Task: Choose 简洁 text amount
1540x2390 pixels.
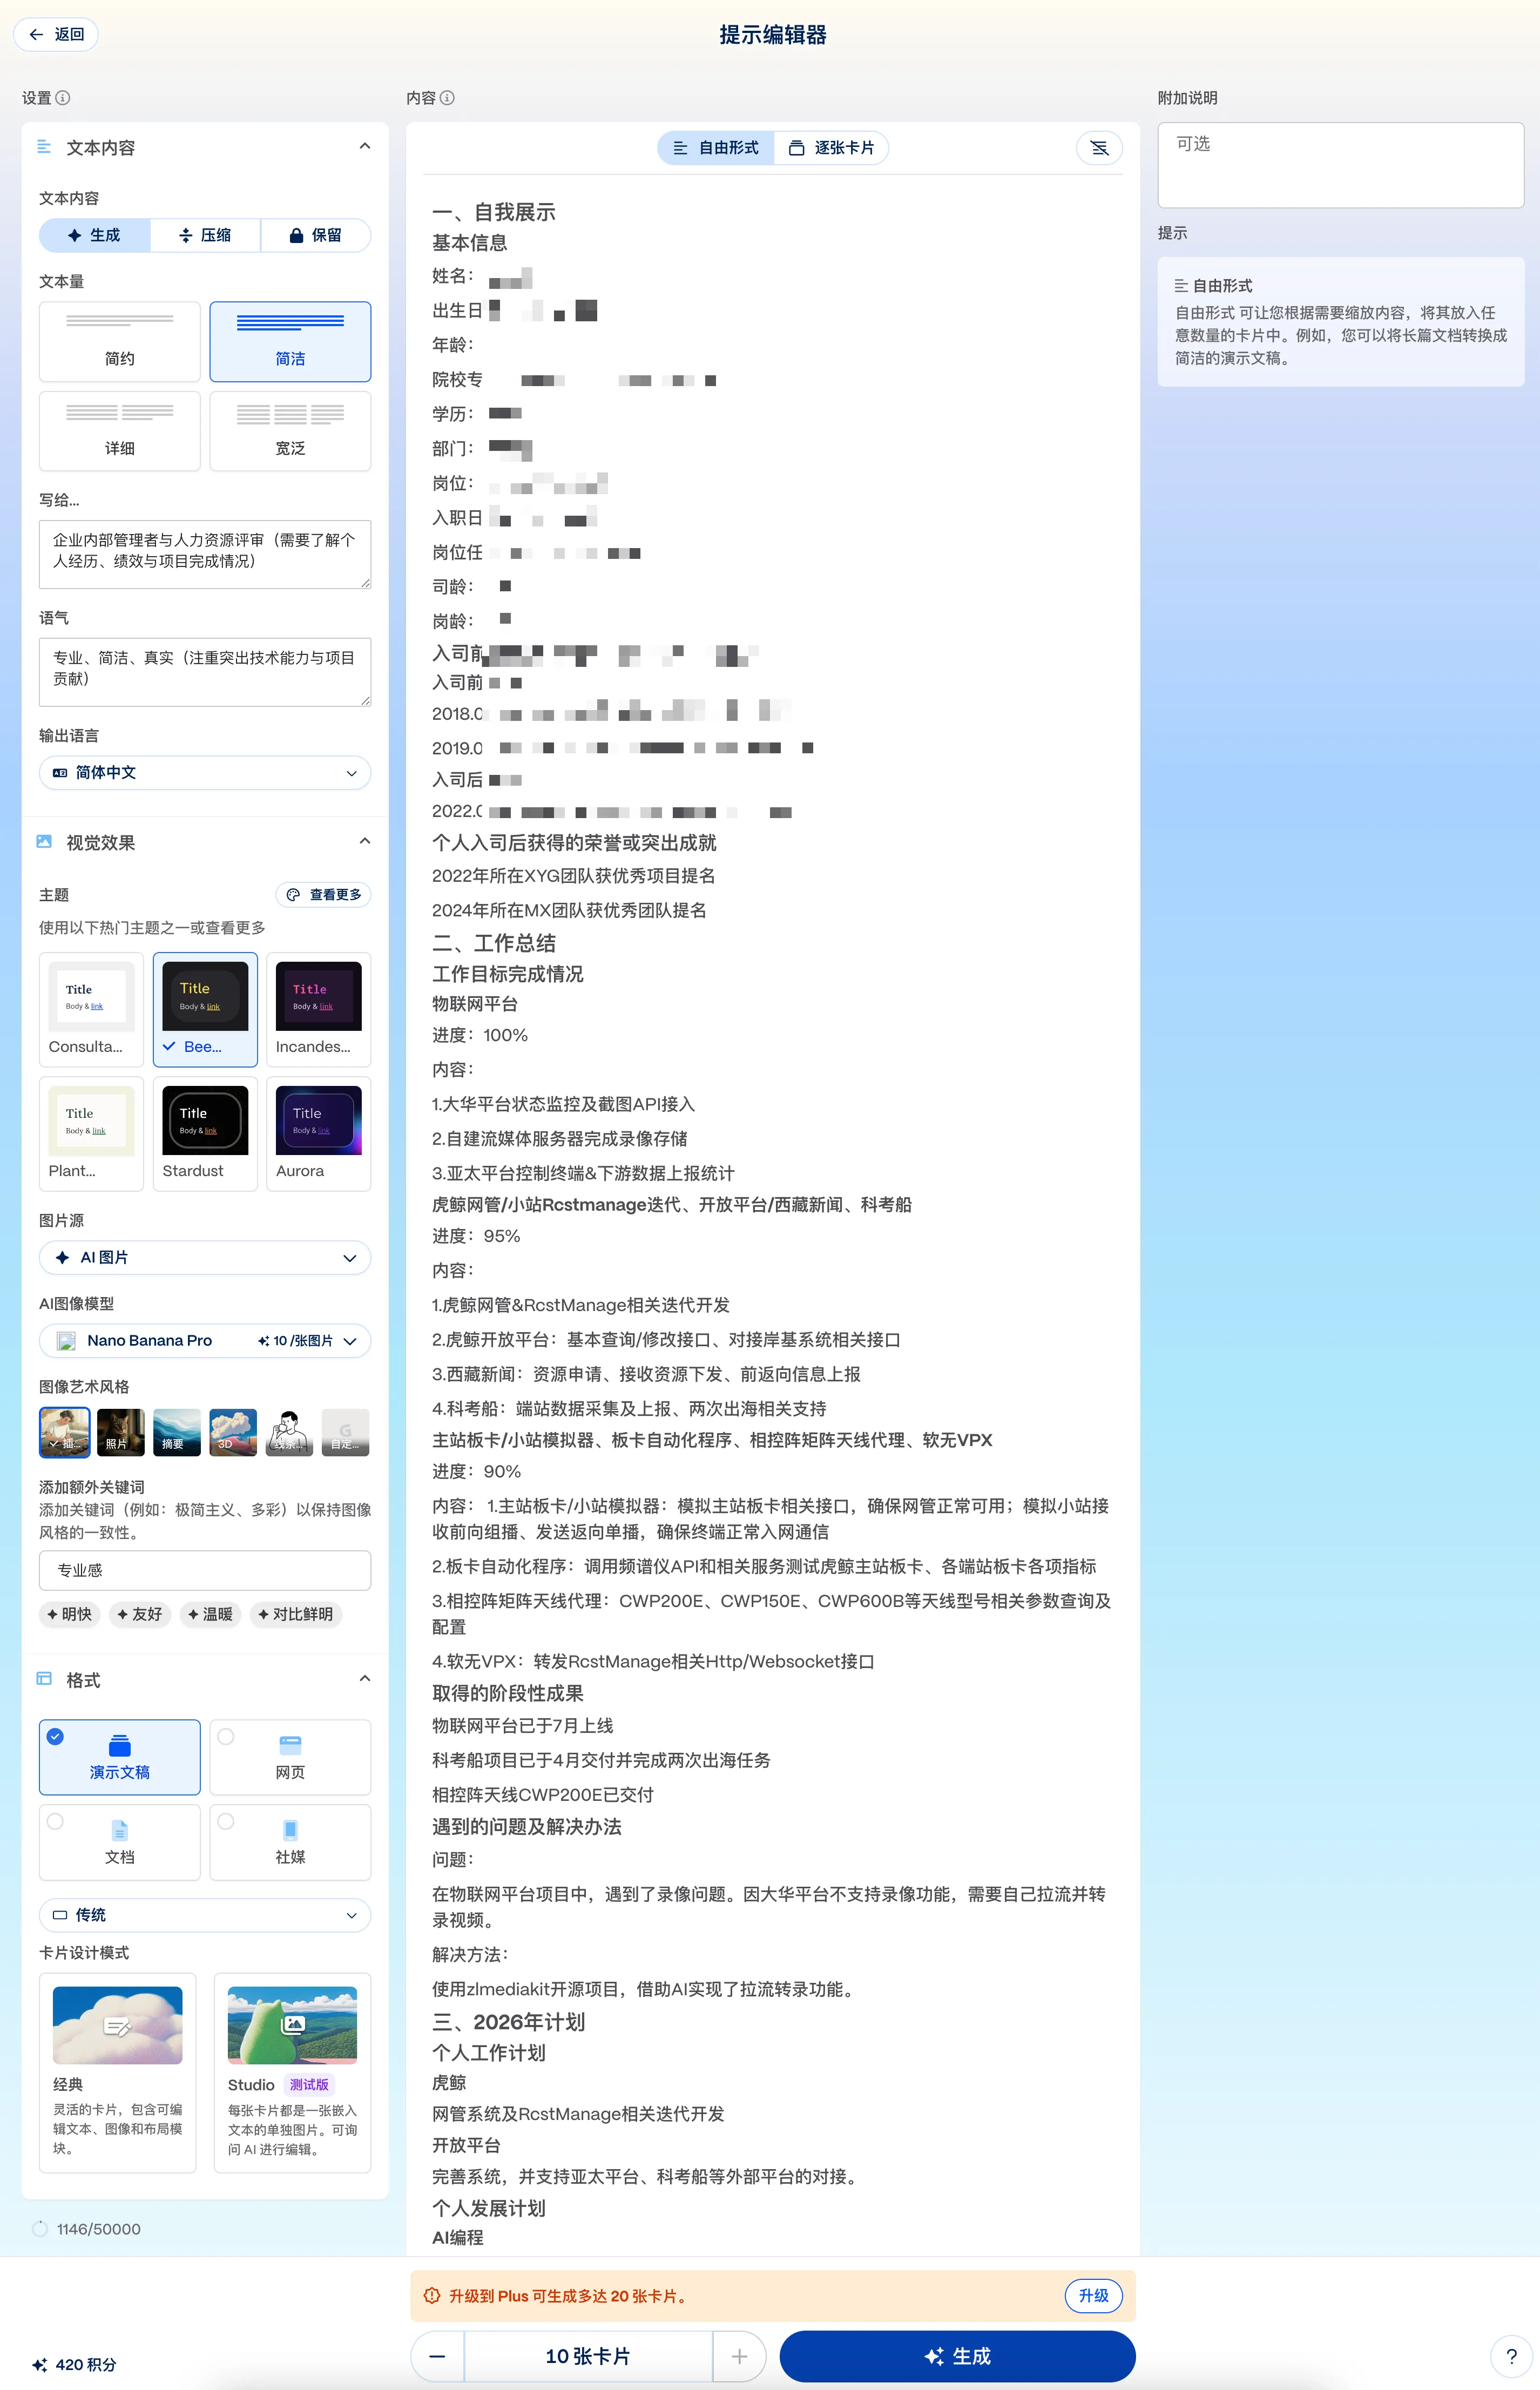Action: click(x=290, y=342)
